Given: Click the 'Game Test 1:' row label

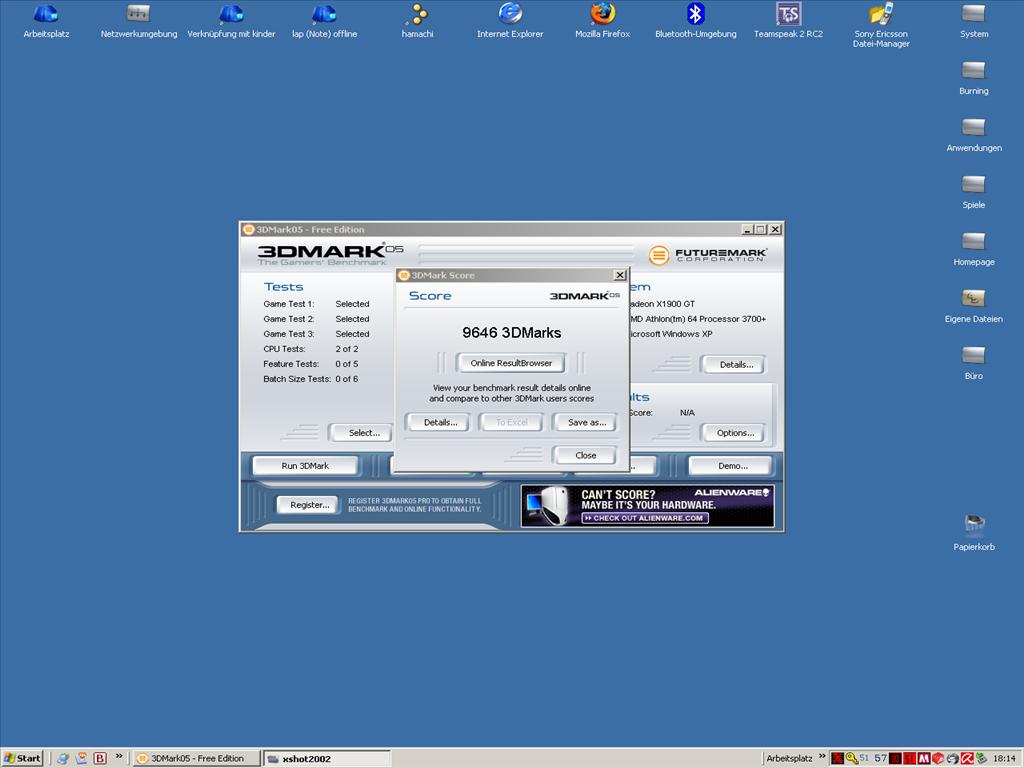Looking at the screenshot, I should tap(289, 304).
